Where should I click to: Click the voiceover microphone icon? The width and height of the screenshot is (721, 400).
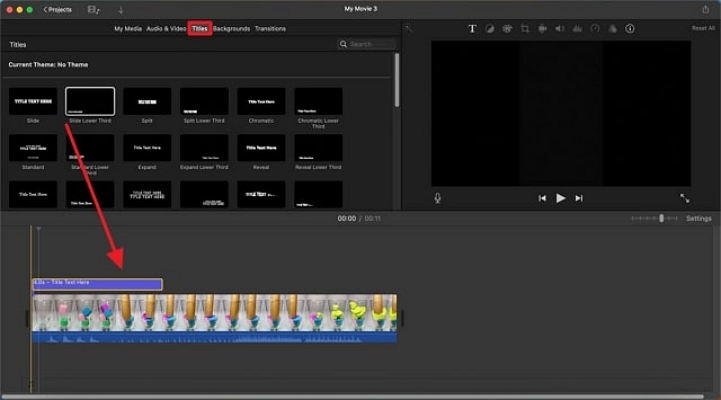[x=438, y=198]
